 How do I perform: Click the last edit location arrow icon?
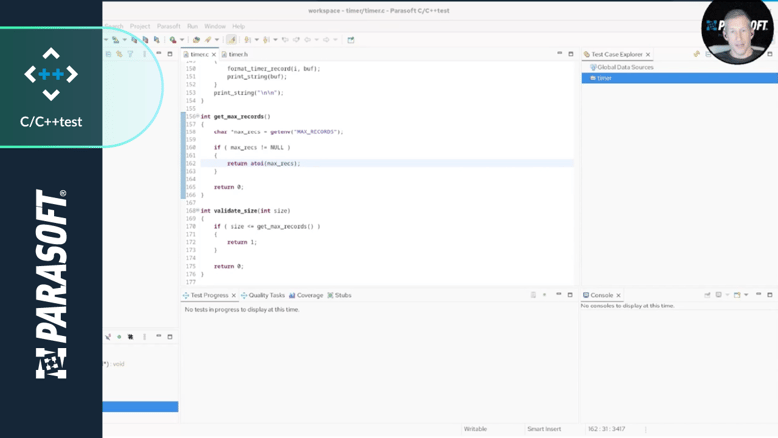click(x=285, y=40)
